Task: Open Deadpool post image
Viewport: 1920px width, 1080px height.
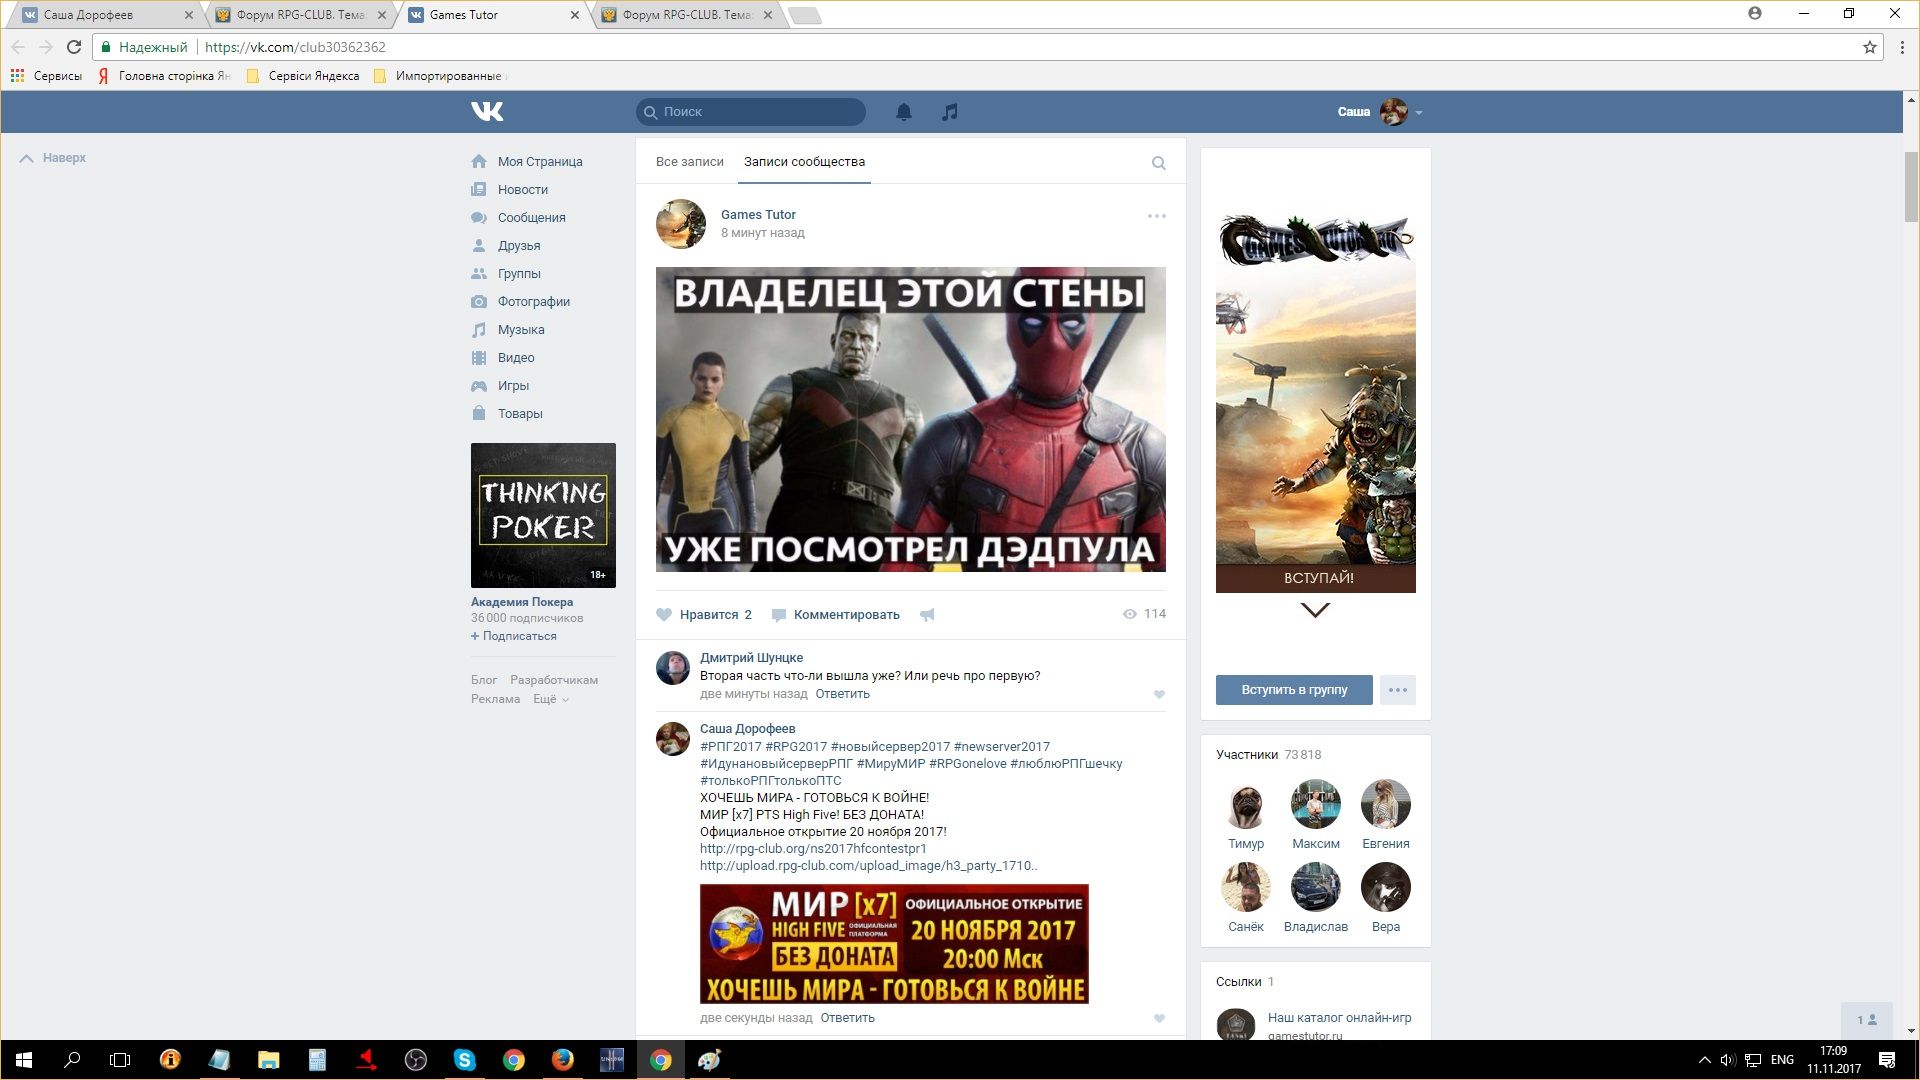Action: pyautogui.click(x=911, y=419)
